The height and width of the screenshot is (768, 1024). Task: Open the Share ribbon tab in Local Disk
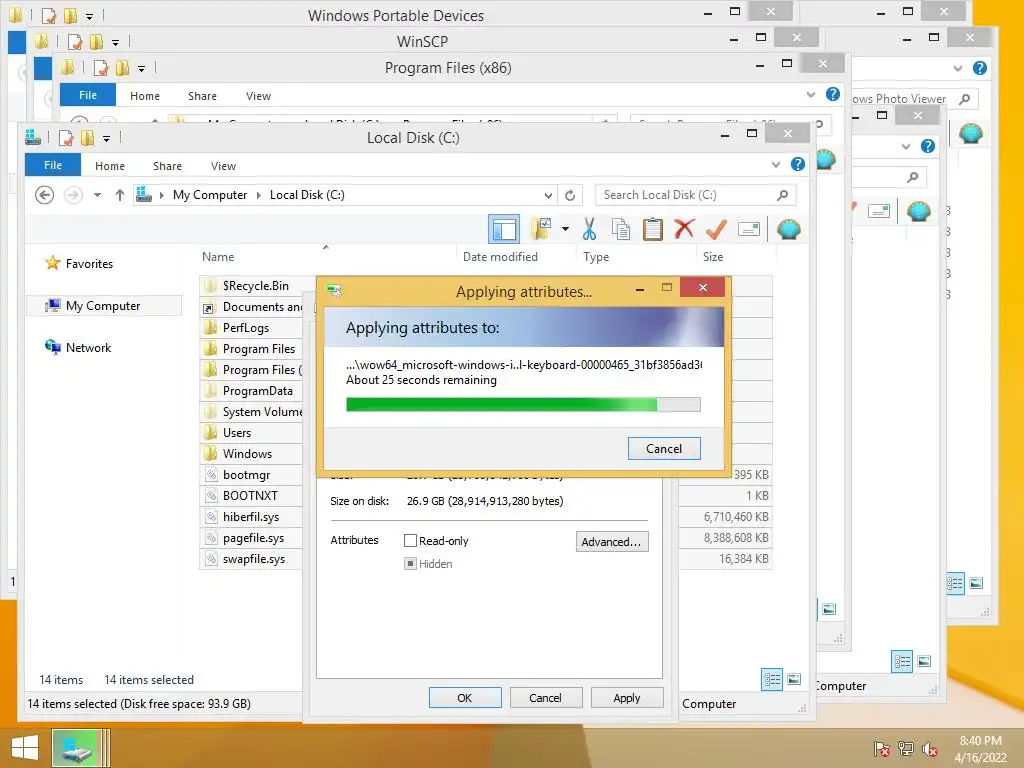pyautogui.click(x=167, y=166)
